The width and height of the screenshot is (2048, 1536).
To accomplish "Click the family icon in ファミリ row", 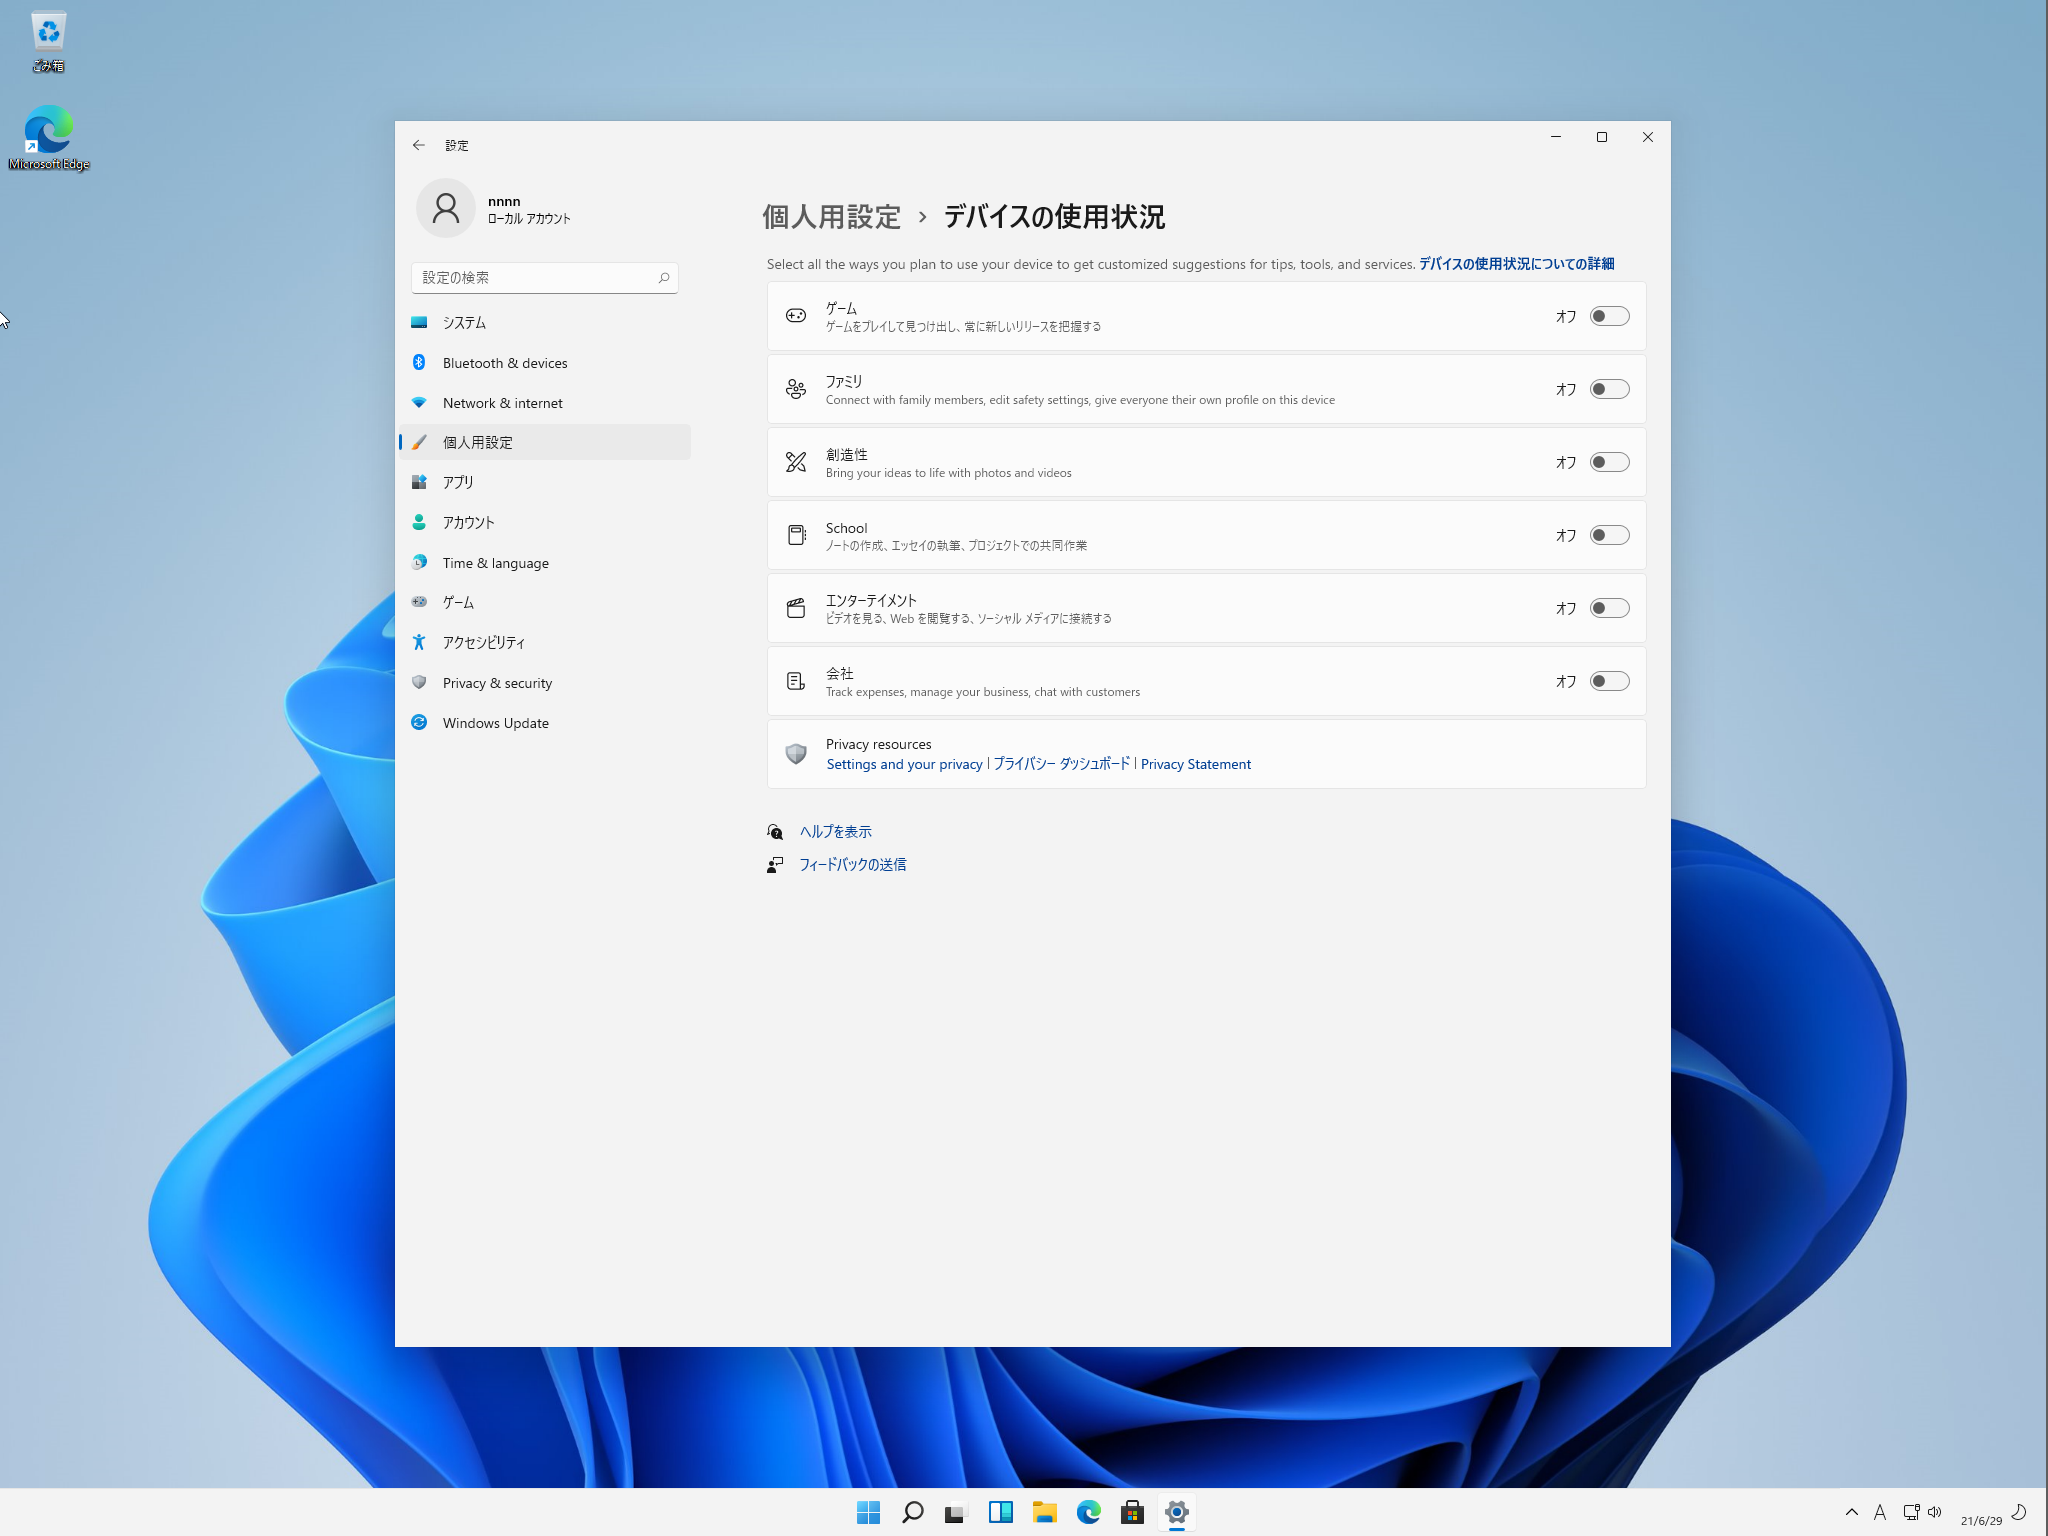I will click(796, 389).
